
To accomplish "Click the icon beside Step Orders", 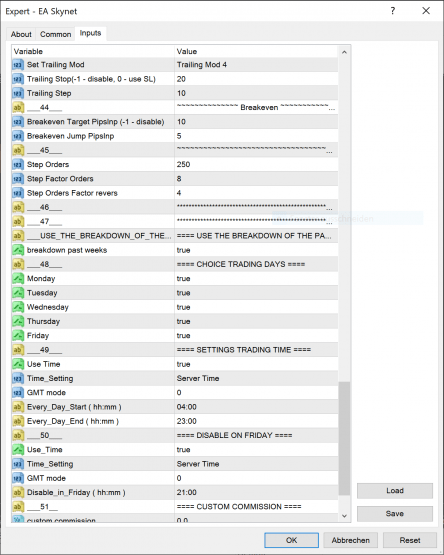I will point(18,165).
